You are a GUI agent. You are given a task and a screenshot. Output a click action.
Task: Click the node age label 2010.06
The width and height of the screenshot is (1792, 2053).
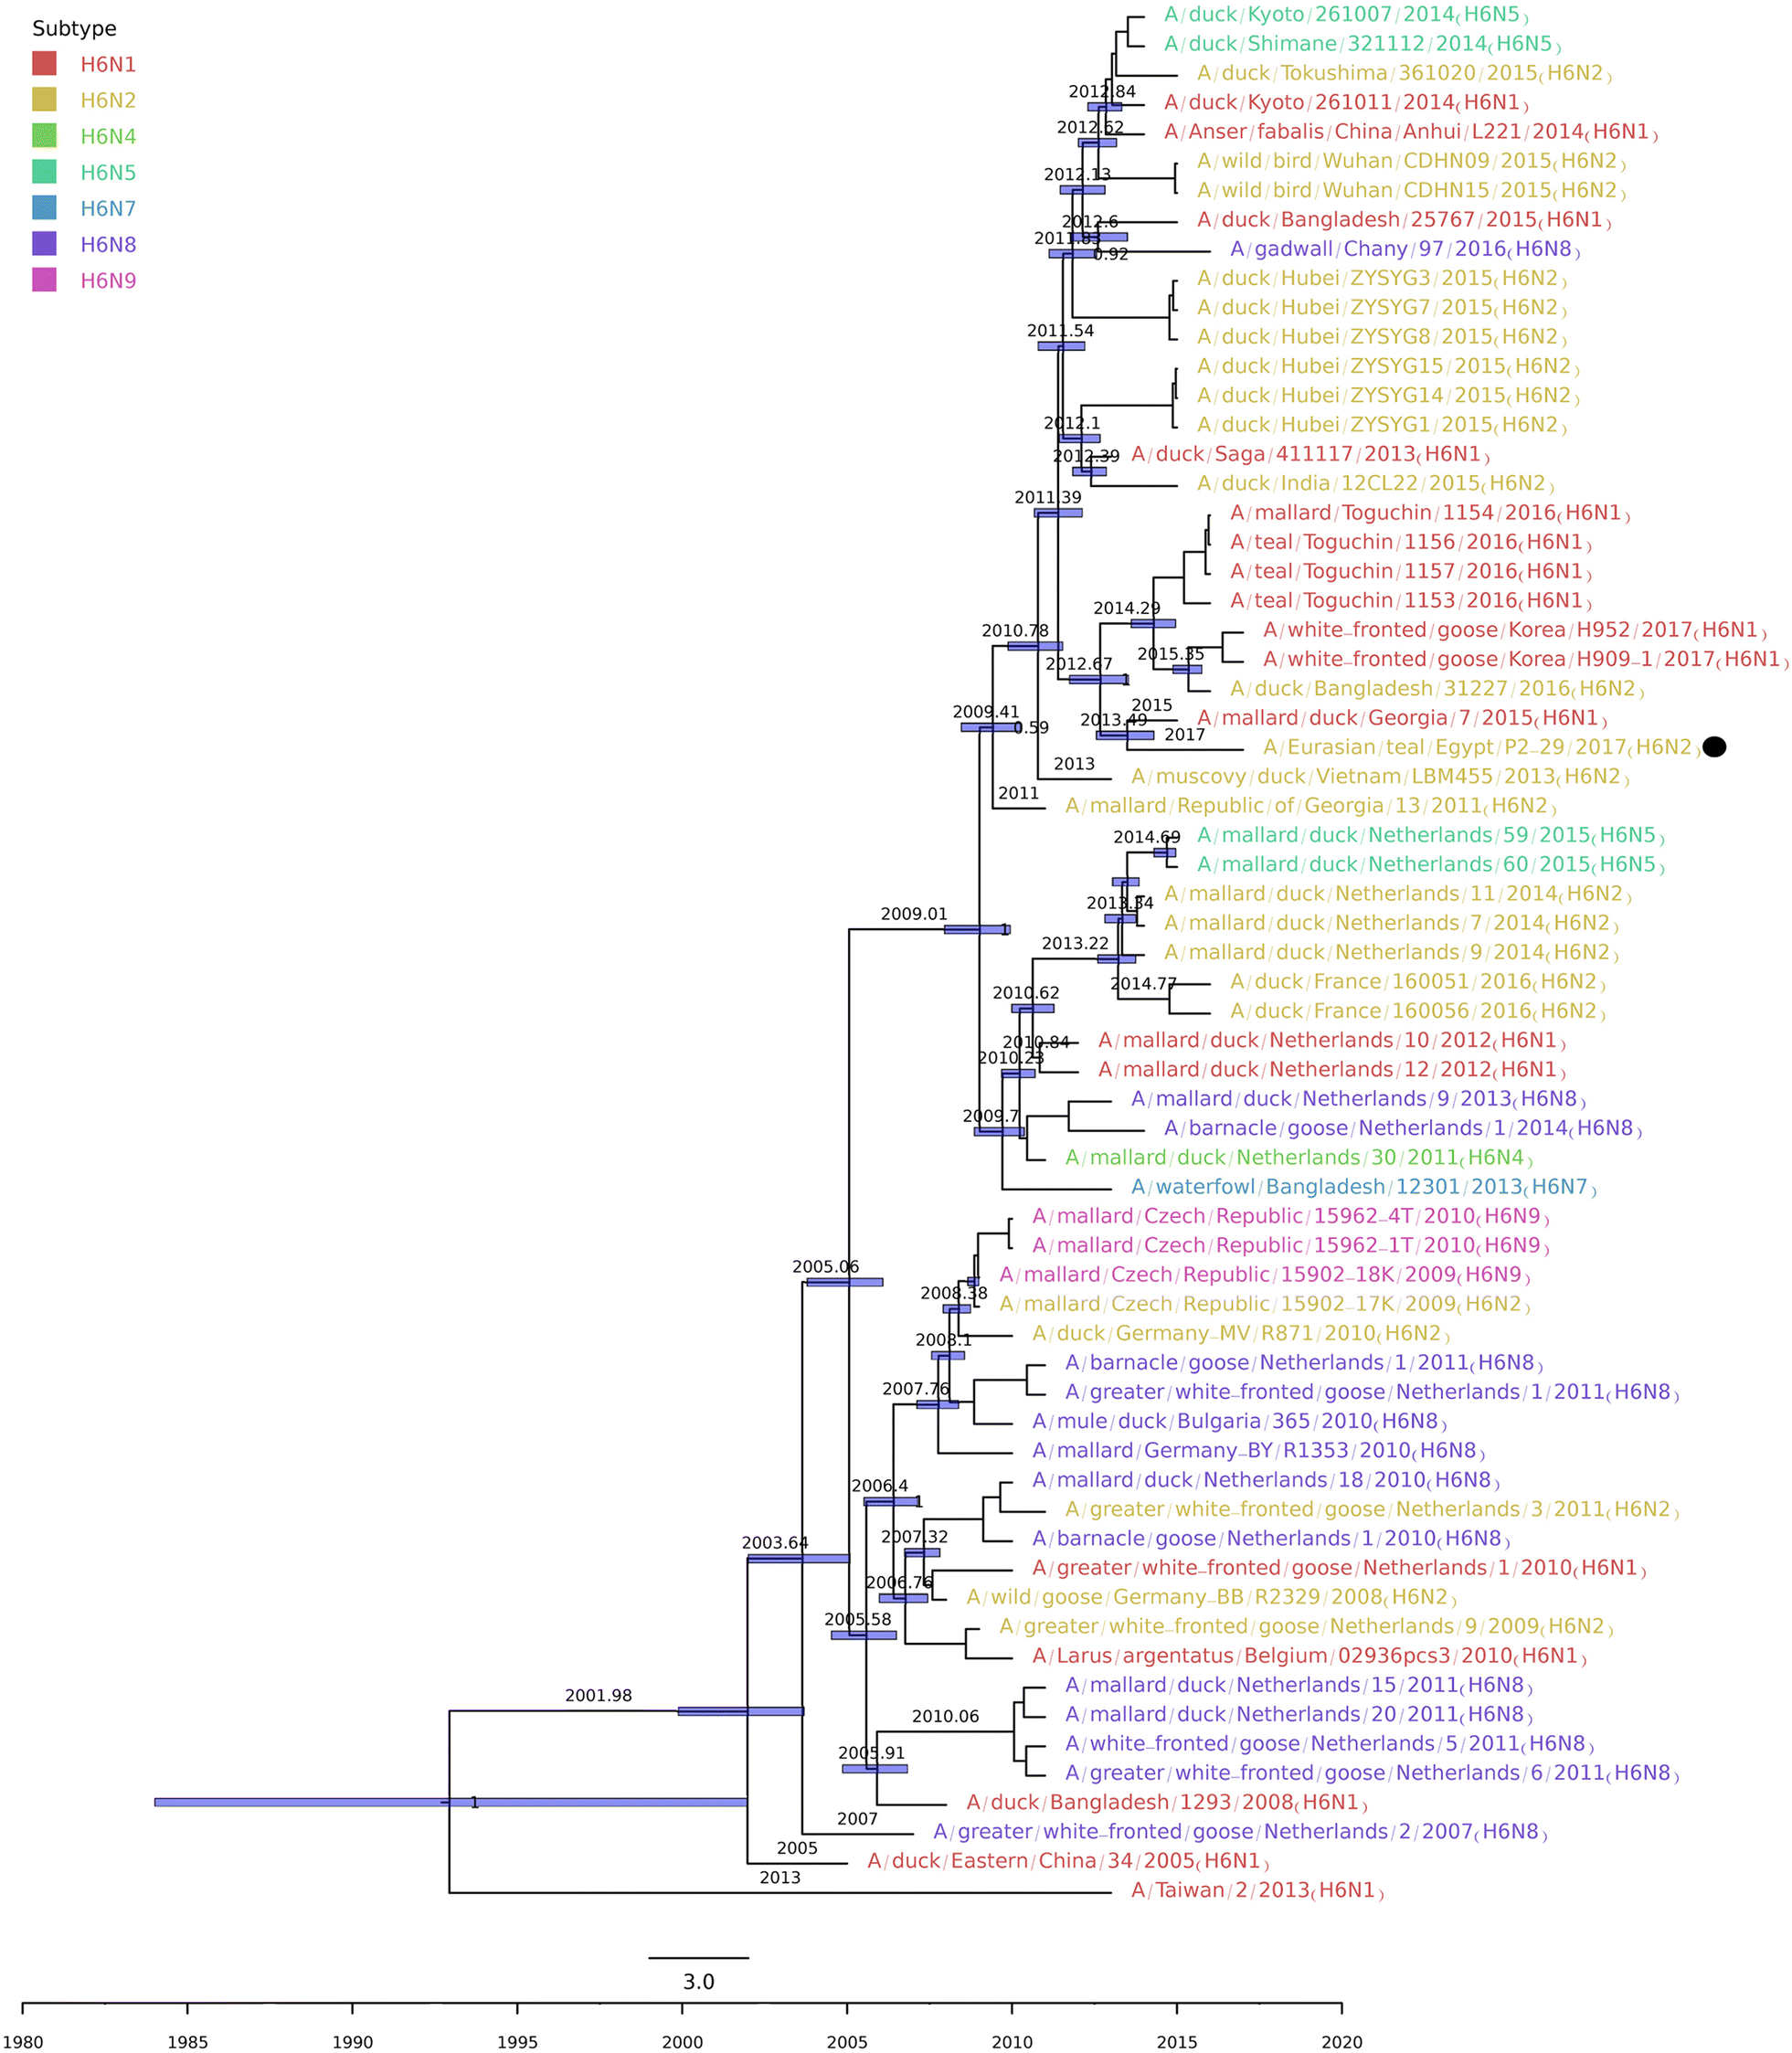click(945, 1717)
